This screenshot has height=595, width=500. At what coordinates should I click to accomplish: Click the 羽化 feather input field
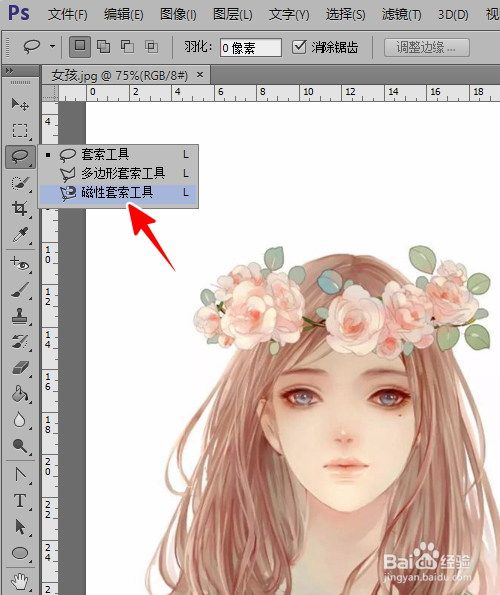251,47
